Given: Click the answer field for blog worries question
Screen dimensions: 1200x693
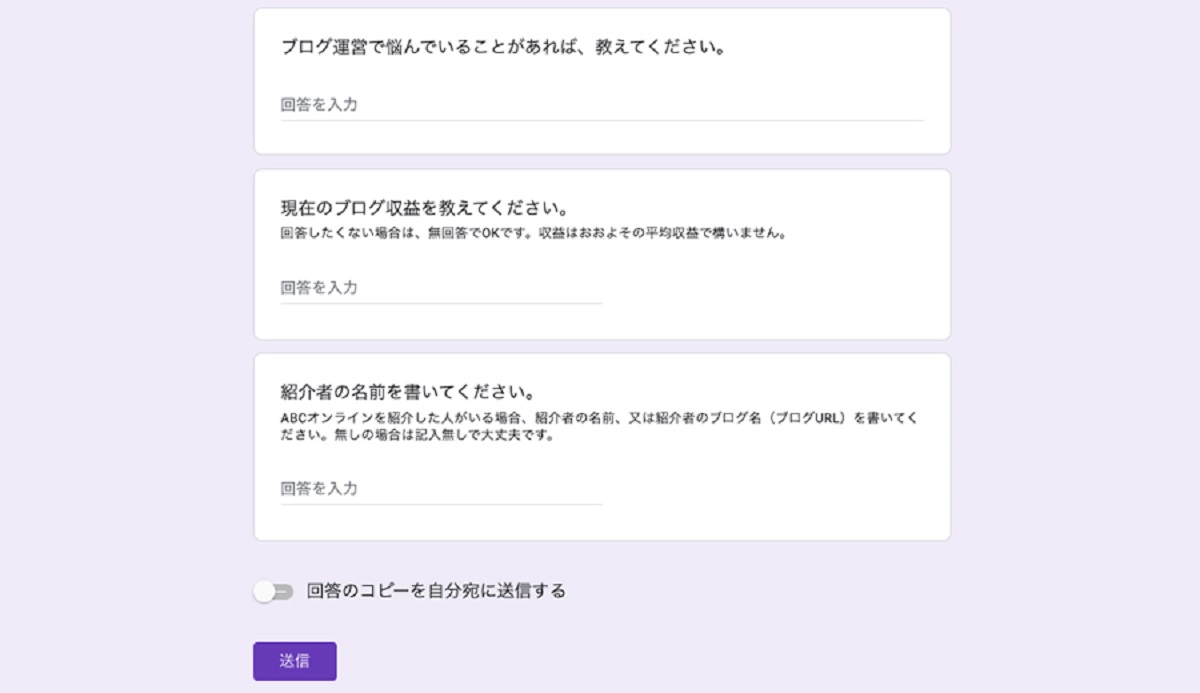Looking at the screenshot, I should pyautogui.click(x=601, y=104).
